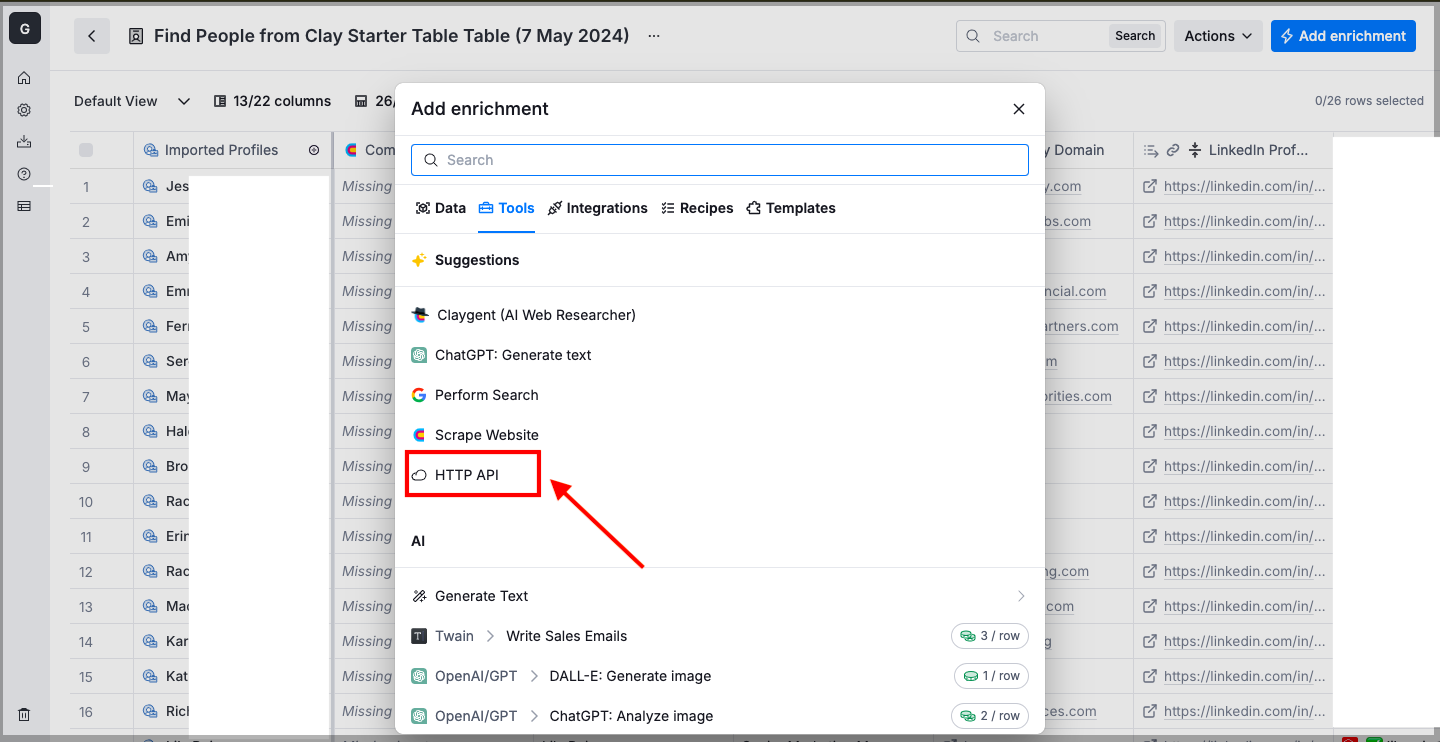Expand the Generate Text chevron
This screenshot has height=742, width=1440.
pos(1020,596)
